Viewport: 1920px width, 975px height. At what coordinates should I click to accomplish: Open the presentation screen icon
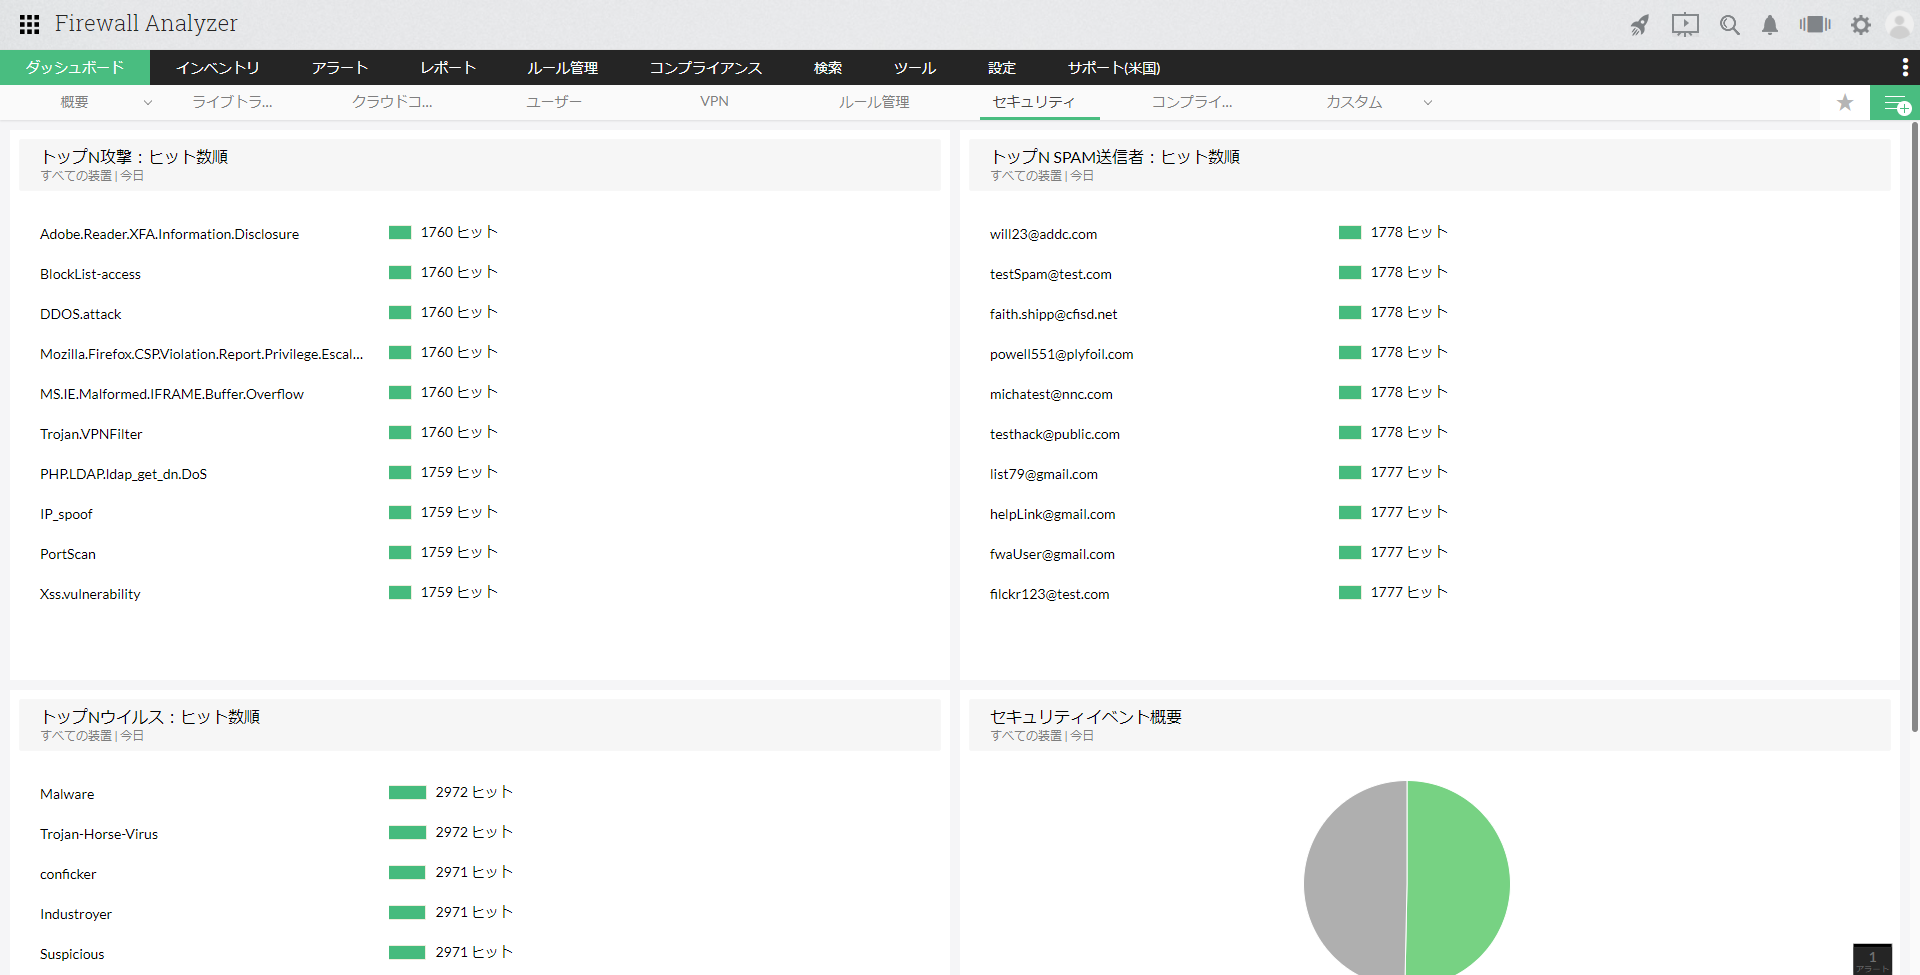tap(1685, 25)
